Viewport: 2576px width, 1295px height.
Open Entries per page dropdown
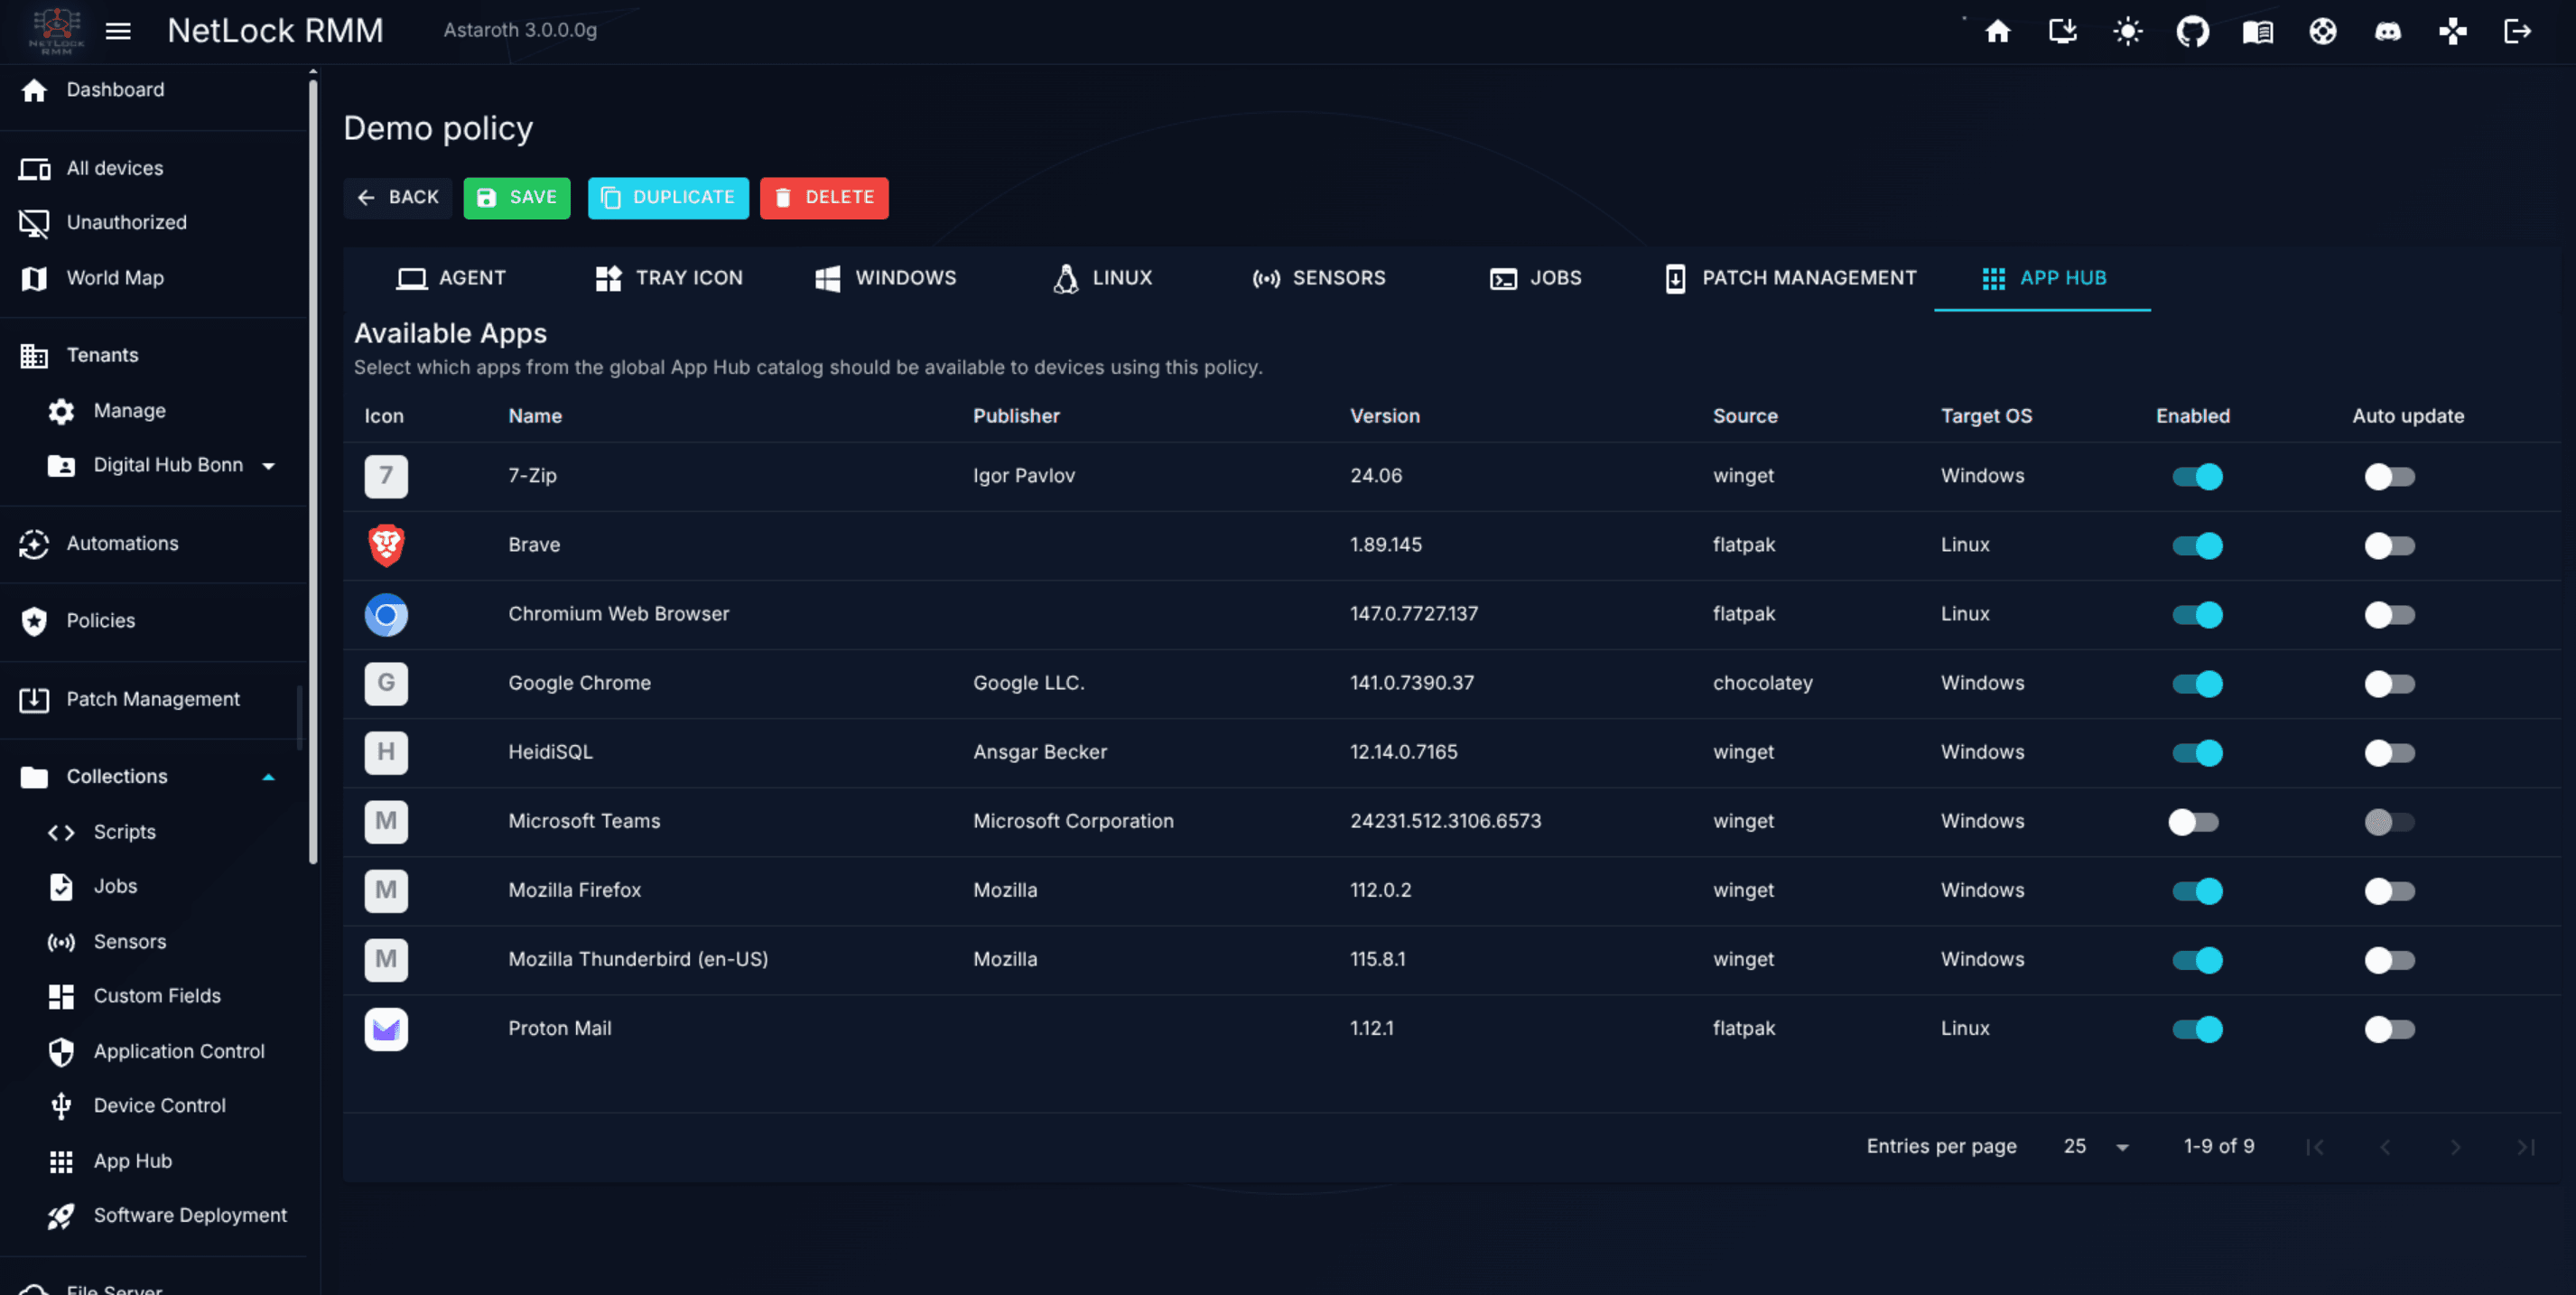[x=2096, y=1146]
